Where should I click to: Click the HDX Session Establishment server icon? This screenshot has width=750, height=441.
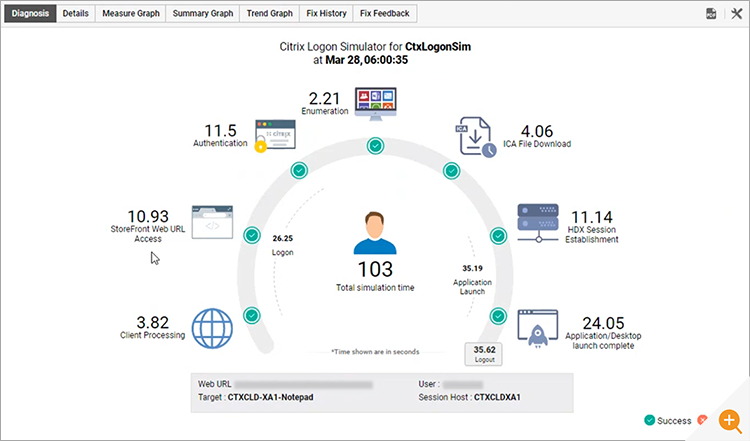(538, 222)
